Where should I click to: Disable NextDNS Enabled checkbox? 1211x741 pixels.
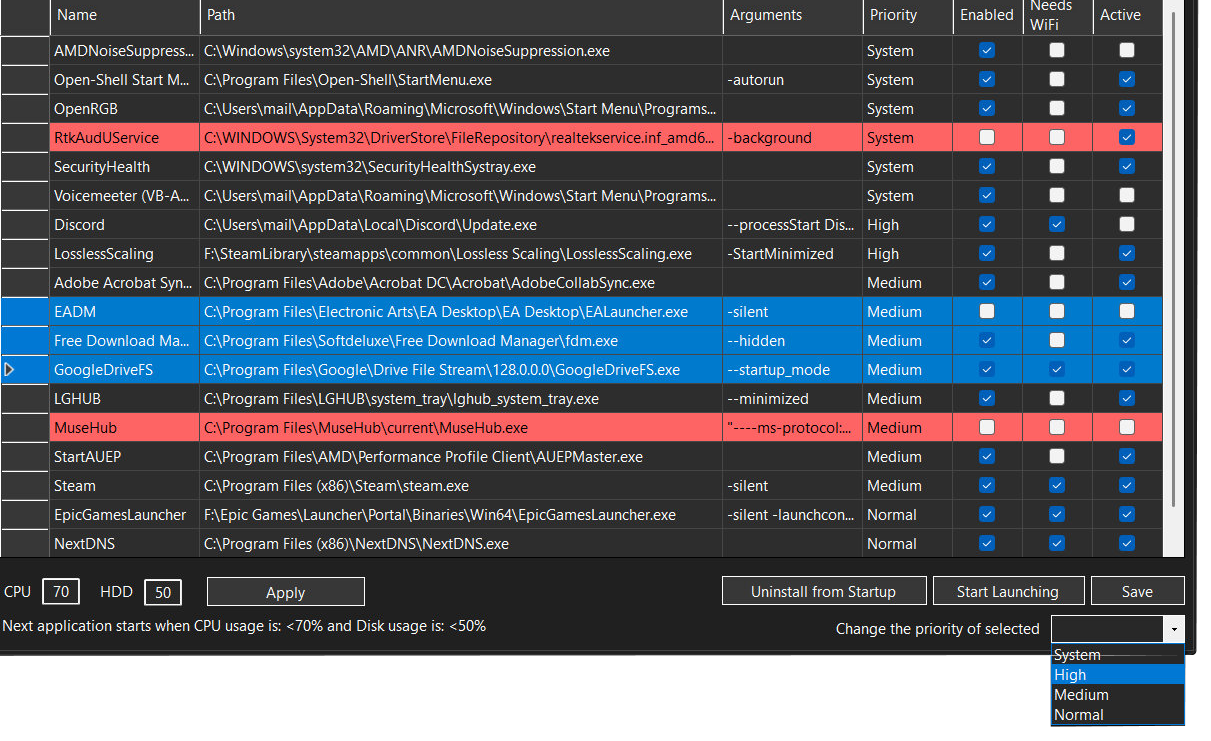click(987, 543)
